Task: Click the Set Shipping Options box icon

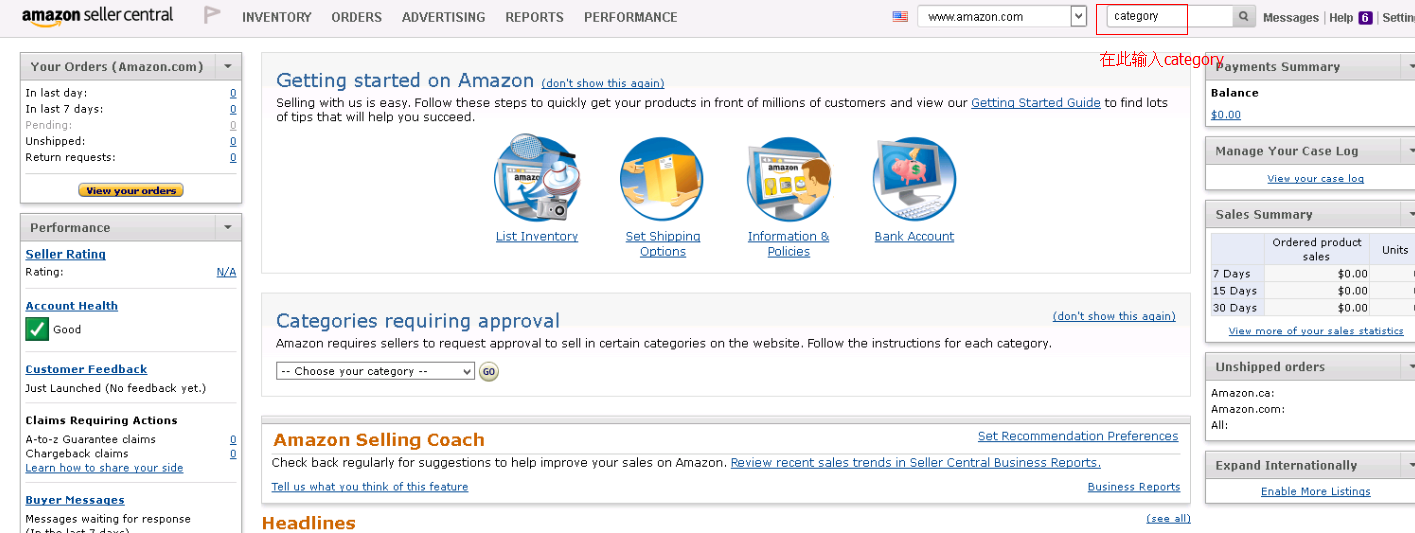Action: pos(662,180)
